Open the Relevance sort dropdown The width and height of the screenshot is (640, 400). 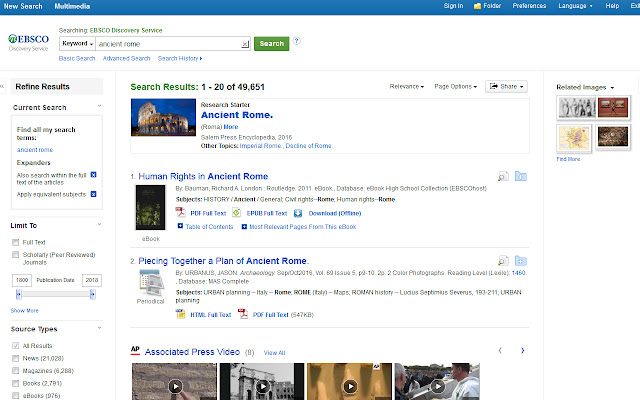pos(407,87)
